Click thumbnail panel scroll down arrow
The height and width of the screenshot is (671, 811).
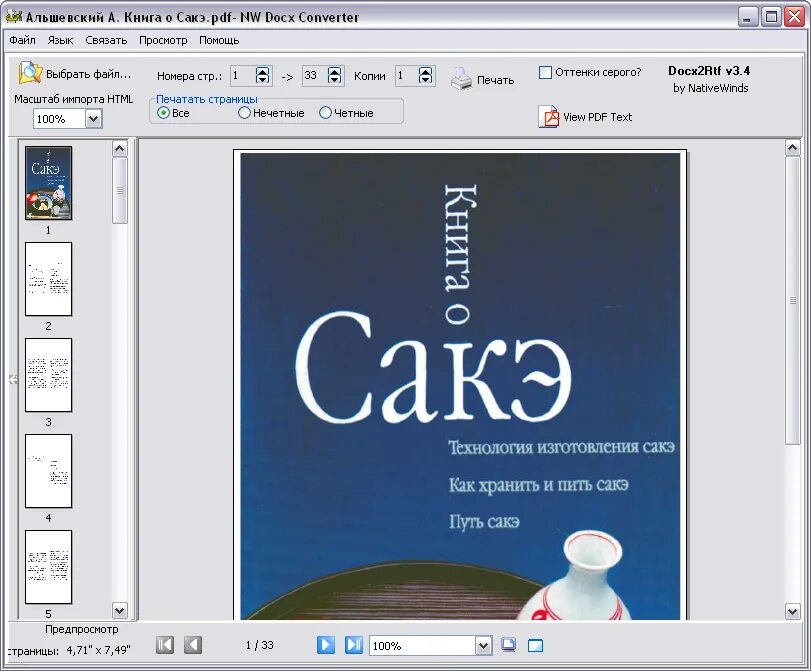(x=119, y=610)
